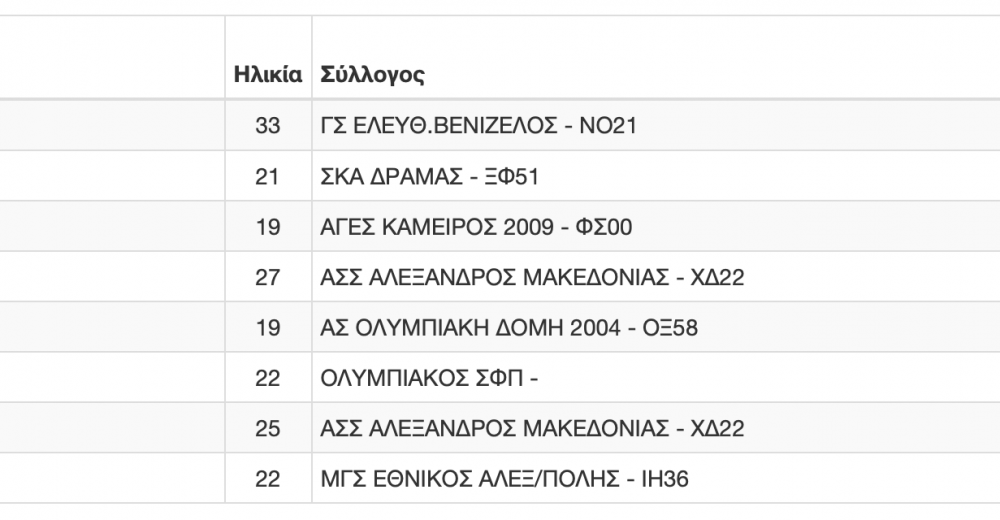Viewport: 1000px width, 520px height.
Task: Click the ΟΛΥΜΠΙΑΚΟΣ ΣΦΠ club cell
Action: pos(656,378)
